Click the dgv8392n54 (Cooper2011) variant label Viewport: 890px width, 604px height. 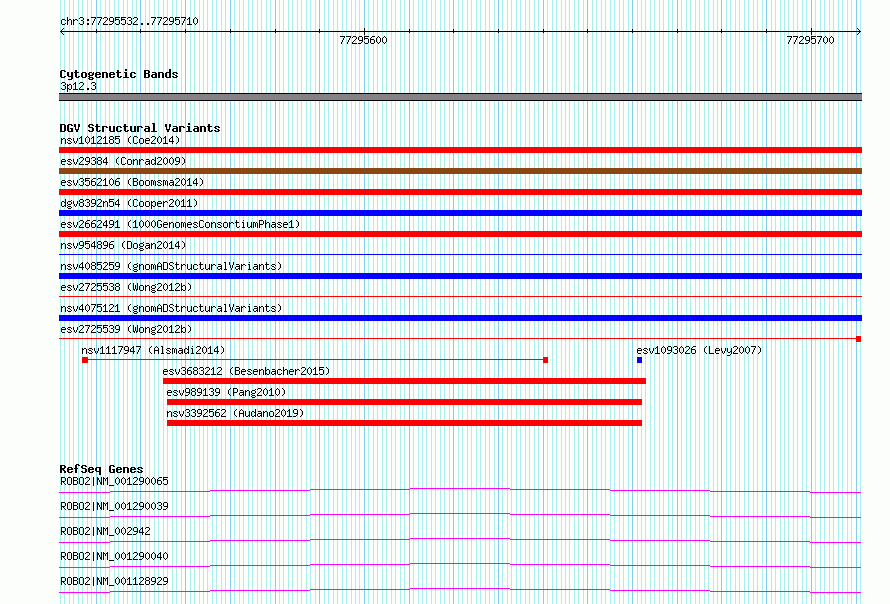point(129,203)
